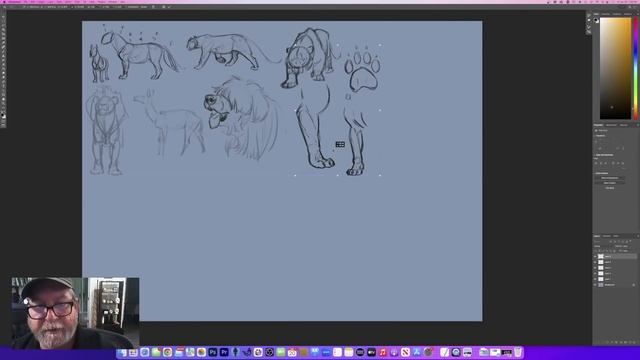The image size is (640, 360).
Task: Click the View More button
Action: point(610,188)
